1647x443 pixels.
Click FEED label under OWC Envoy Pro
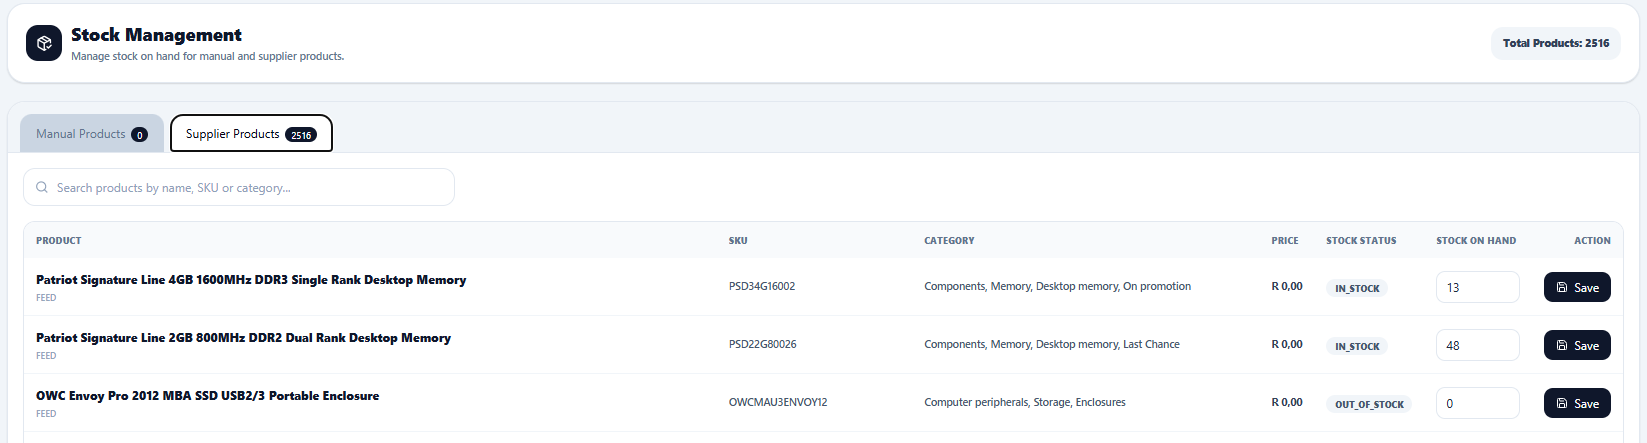[46, 414]
